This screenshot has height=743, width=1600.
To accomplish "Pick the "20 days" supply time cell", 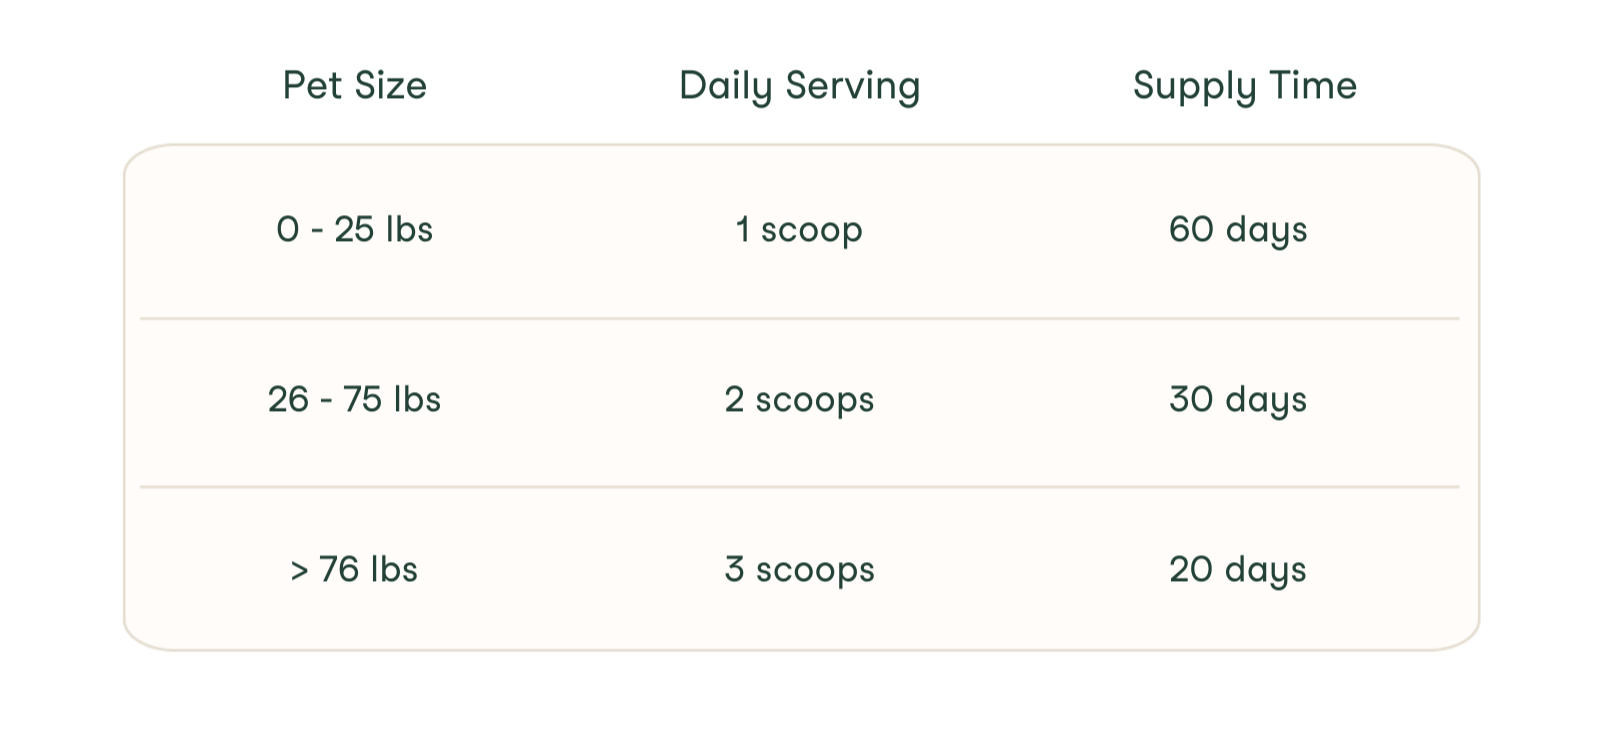I will (x=1238, y=570).
